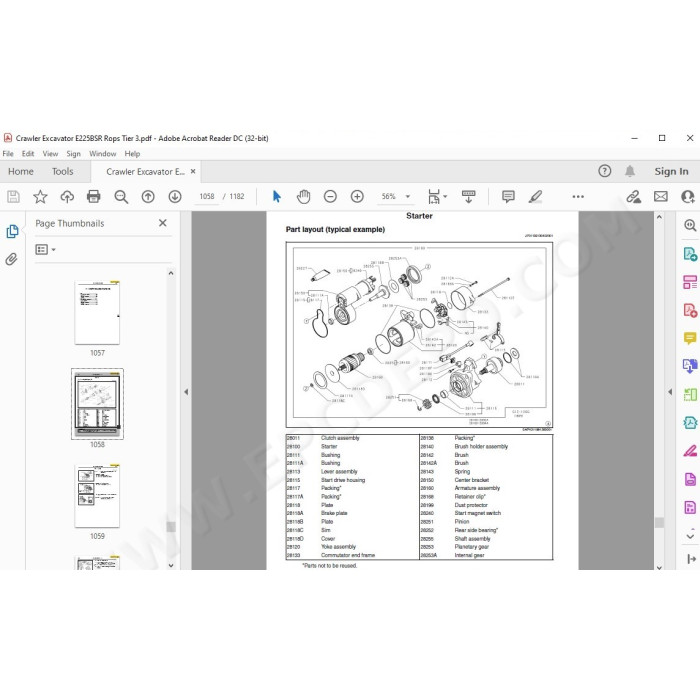The width and height of the screenshot is (700, 700).
Task: Open the File menu
Action: tap(8, 154)
